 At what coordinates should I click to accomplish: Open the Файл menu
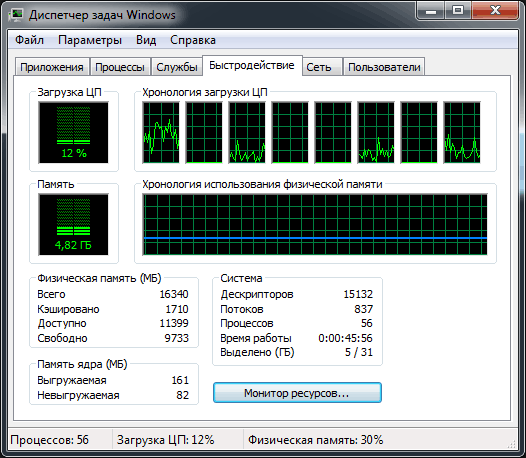(x=30, y=40)
